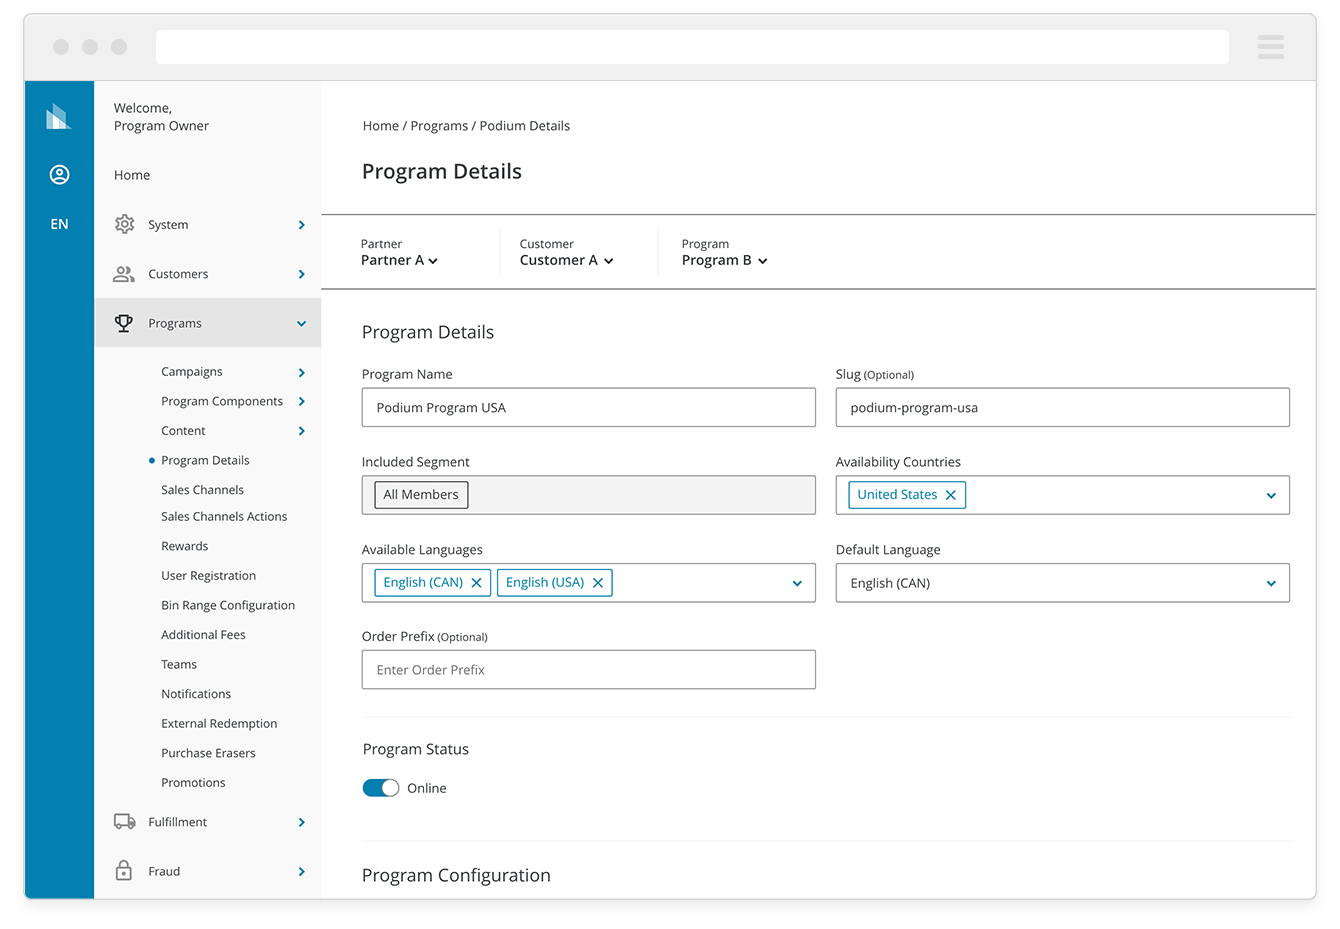Viewport: 1340px width, 929px height.
Task: Click the Content menu label
Action: coord(183,431)
